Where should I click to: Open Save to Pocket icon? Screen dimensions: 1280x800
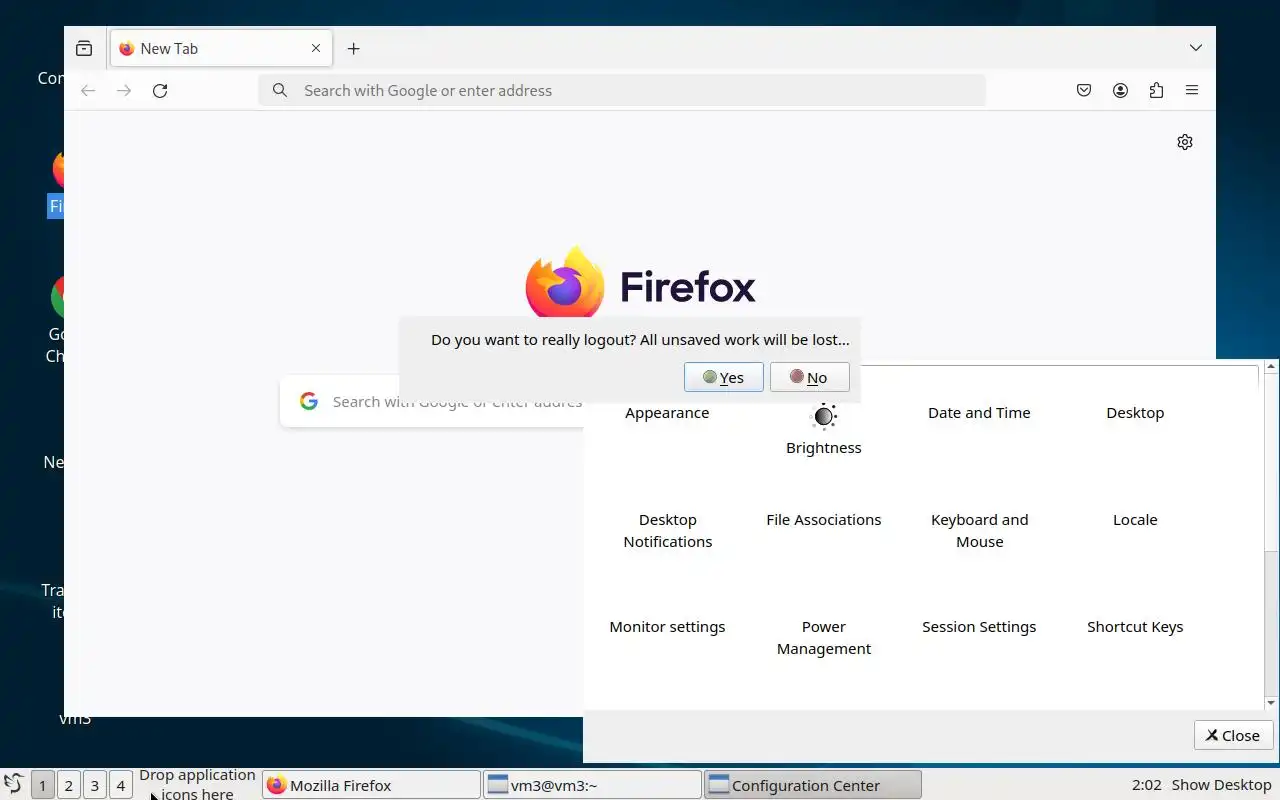coord(1084,90)
